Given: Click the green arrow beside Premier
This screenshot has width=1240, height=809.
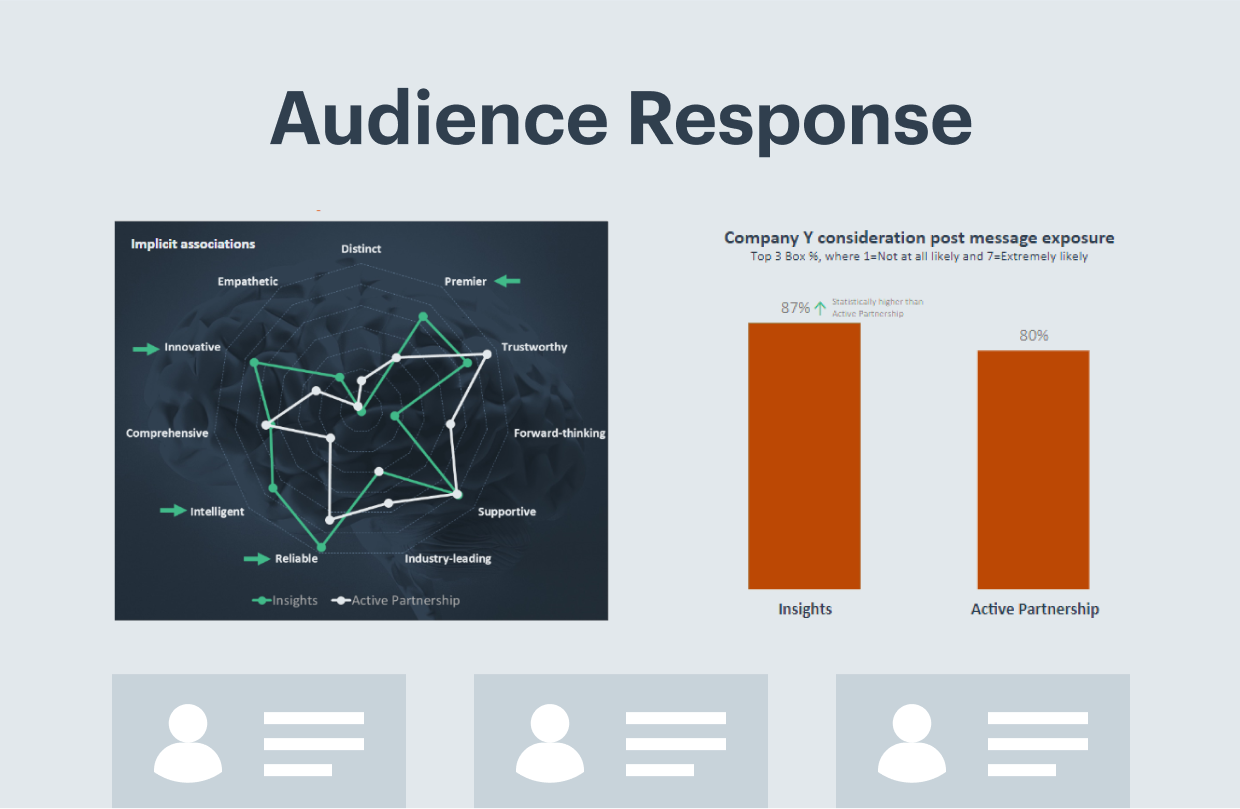Looking at the screenshot, I should (508, 282).
